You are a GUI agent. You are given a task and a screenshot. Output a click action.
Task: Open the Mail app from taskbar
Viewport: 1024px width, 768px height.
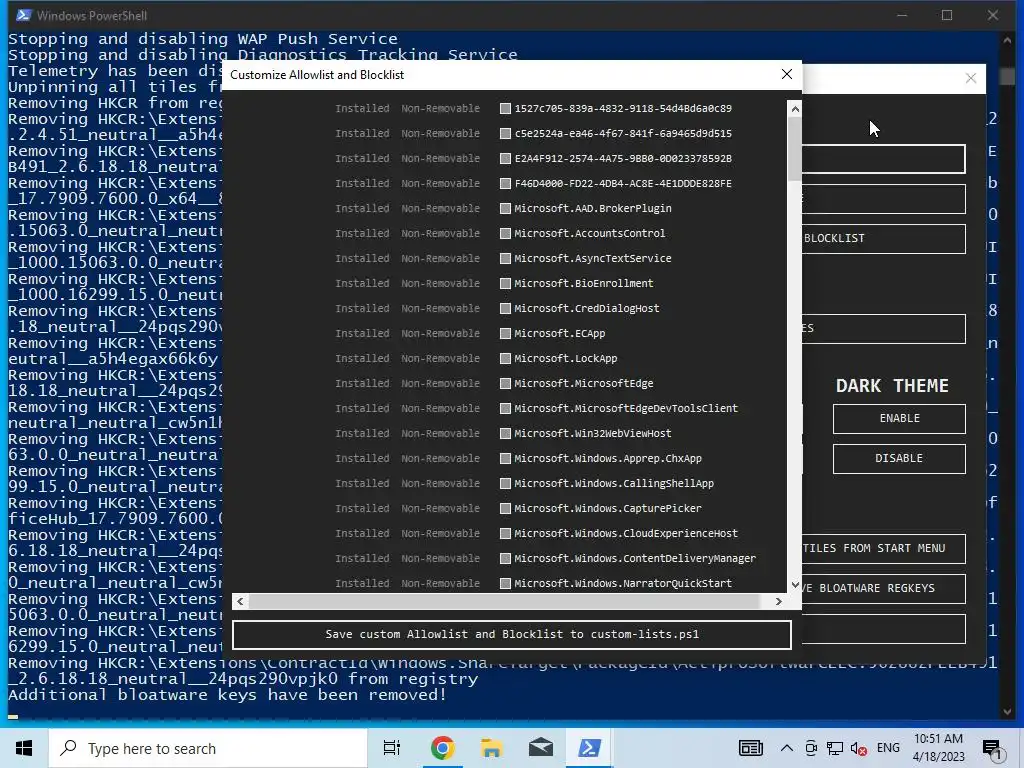[x=541, y=748]
